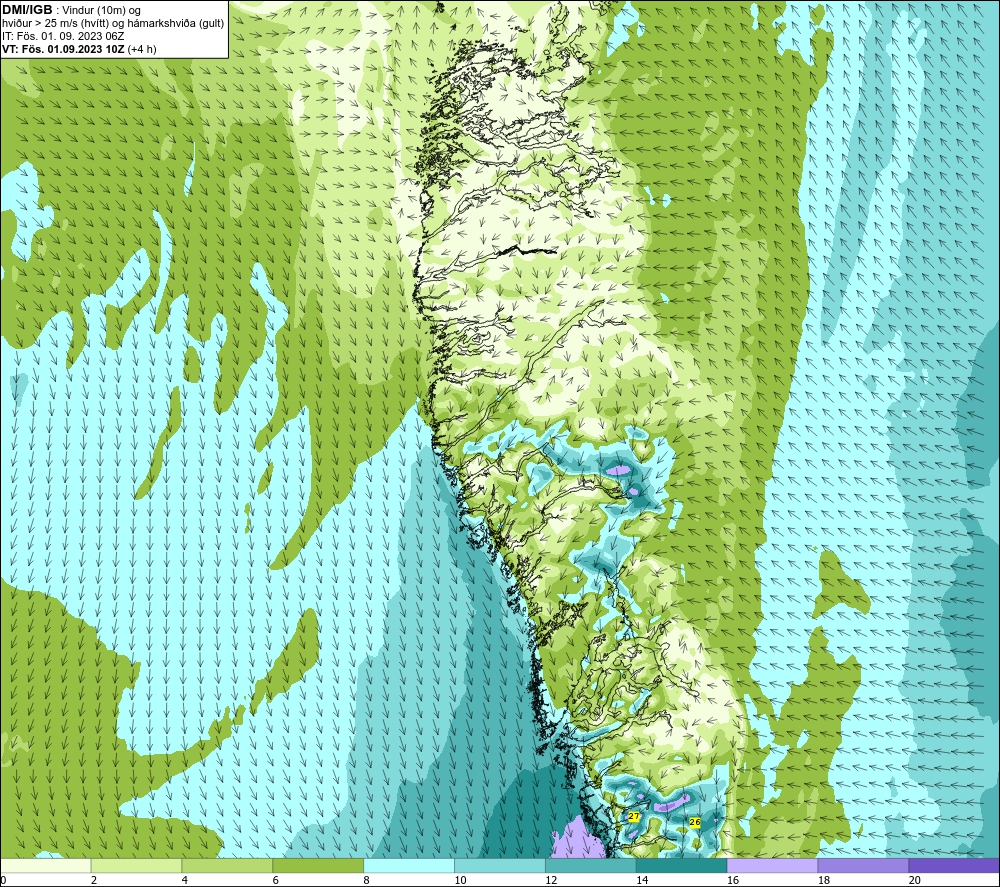The width and height of the screenshot is (1000, 887).
Task: Select the above 20 m/s dark purple swatch
Action: pos(954,865)
